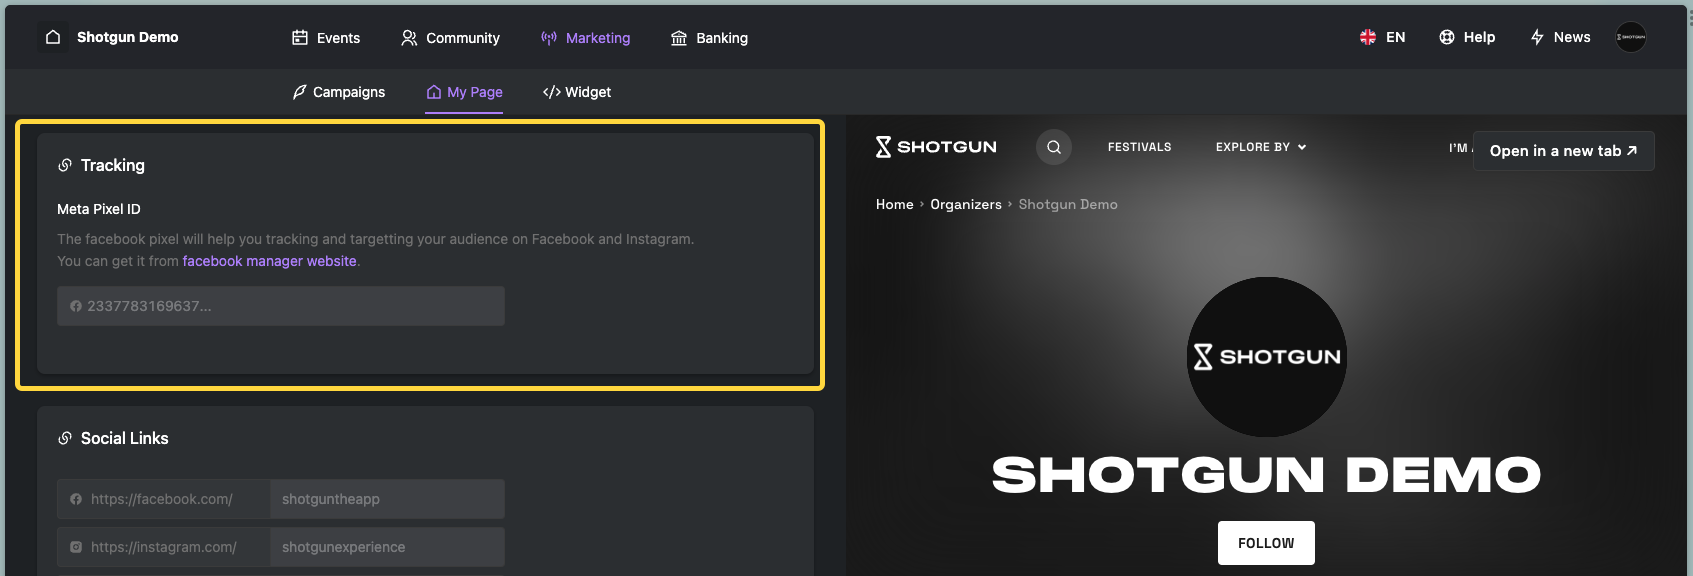Click the Shotgun logo in the preview header

[936, 147]
